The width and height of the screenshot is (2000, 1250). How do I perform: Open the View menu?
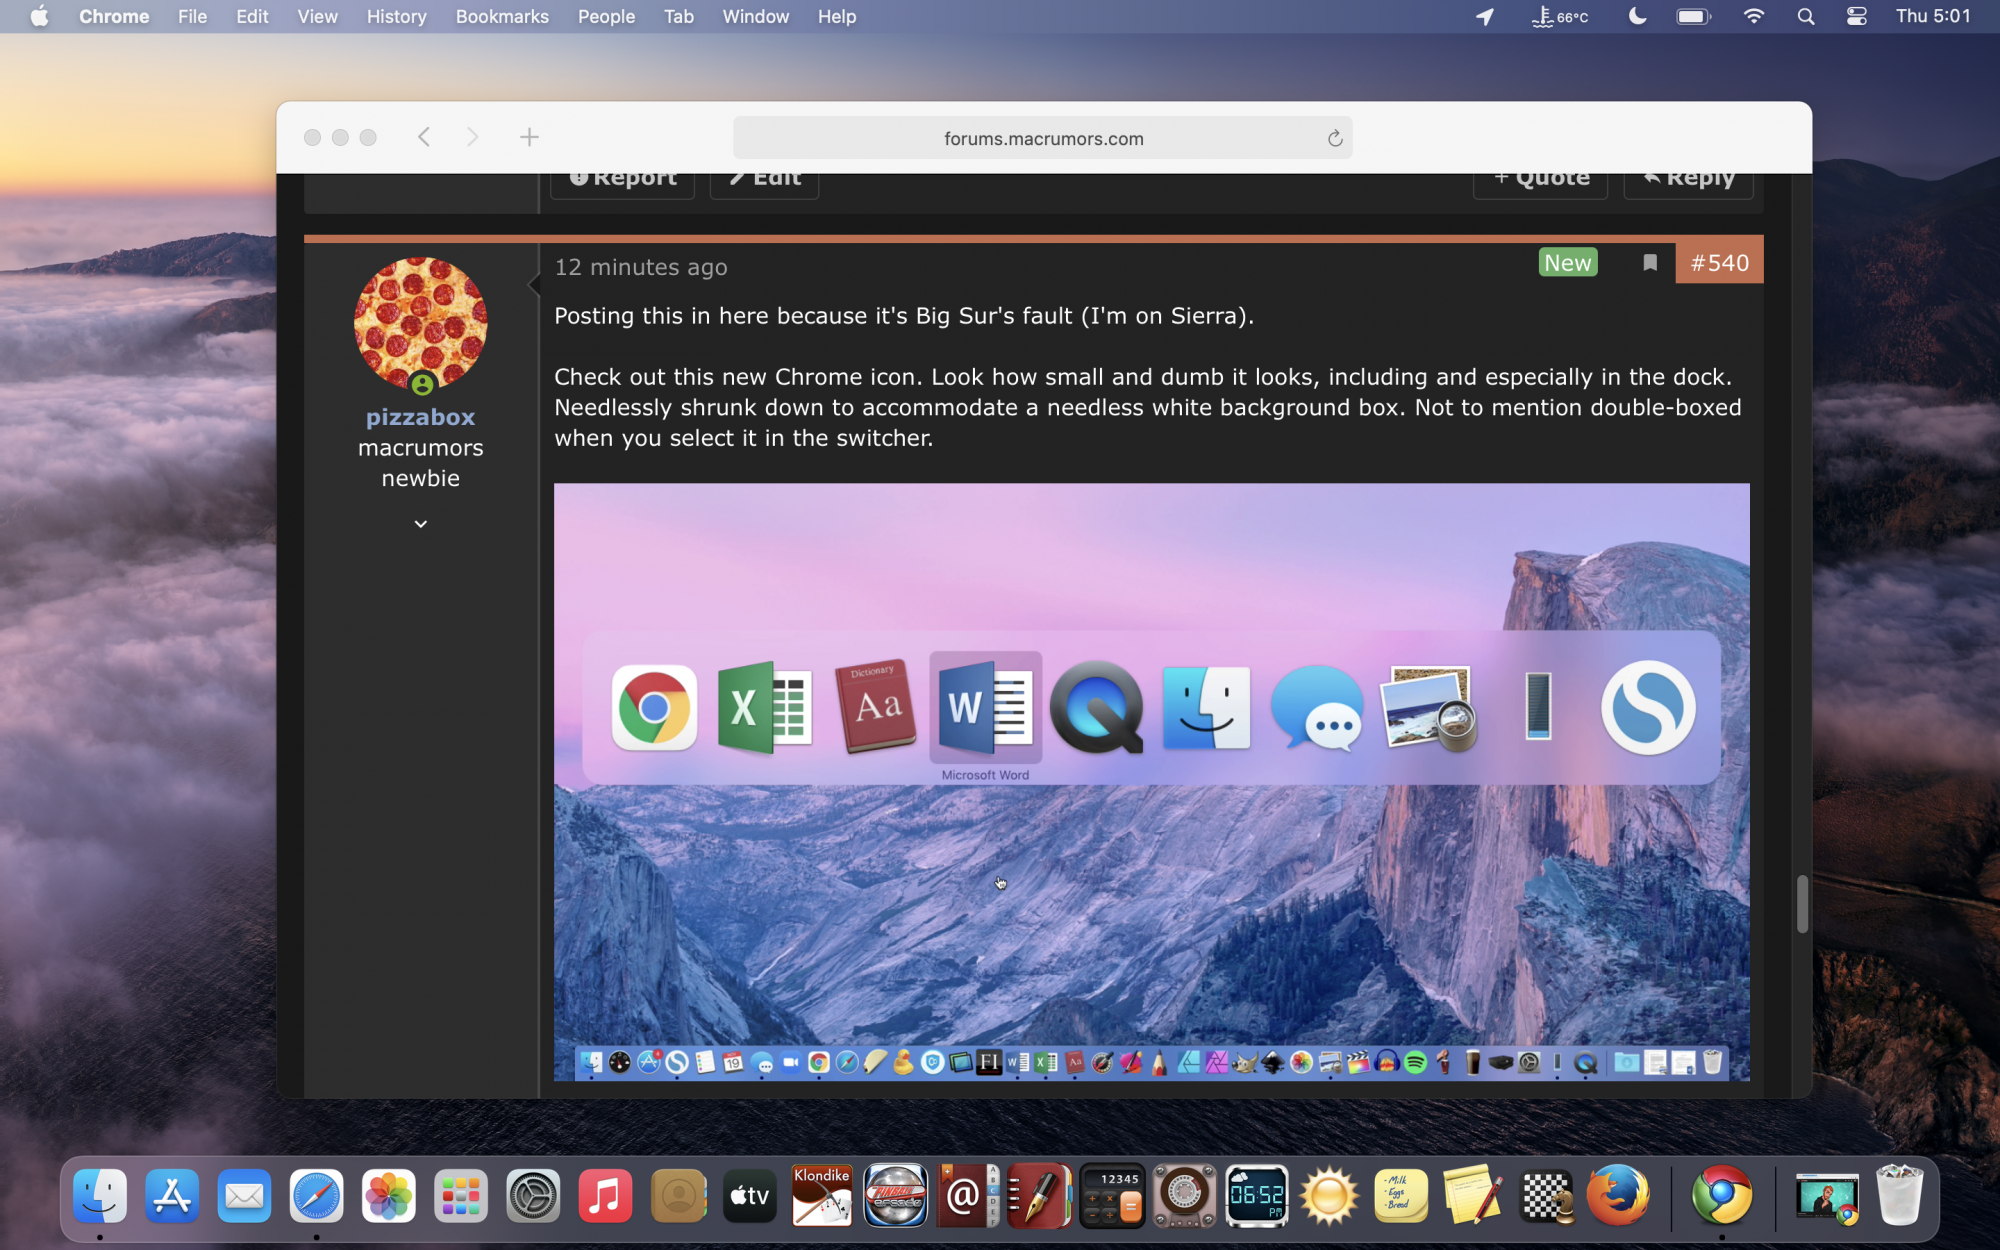click(317, 16)
